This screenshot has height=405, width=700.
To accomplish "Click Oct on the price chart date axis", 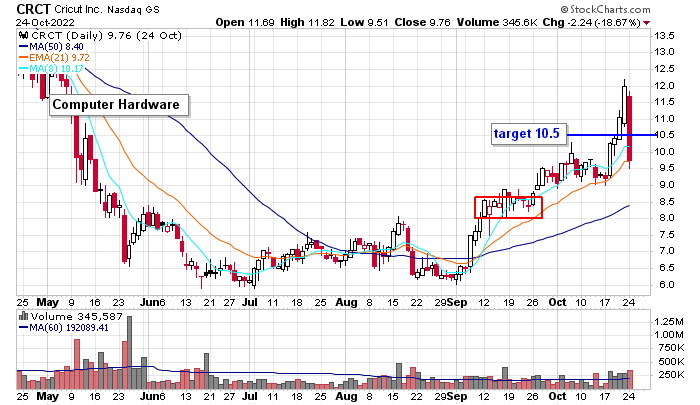I will coord(557,303).
